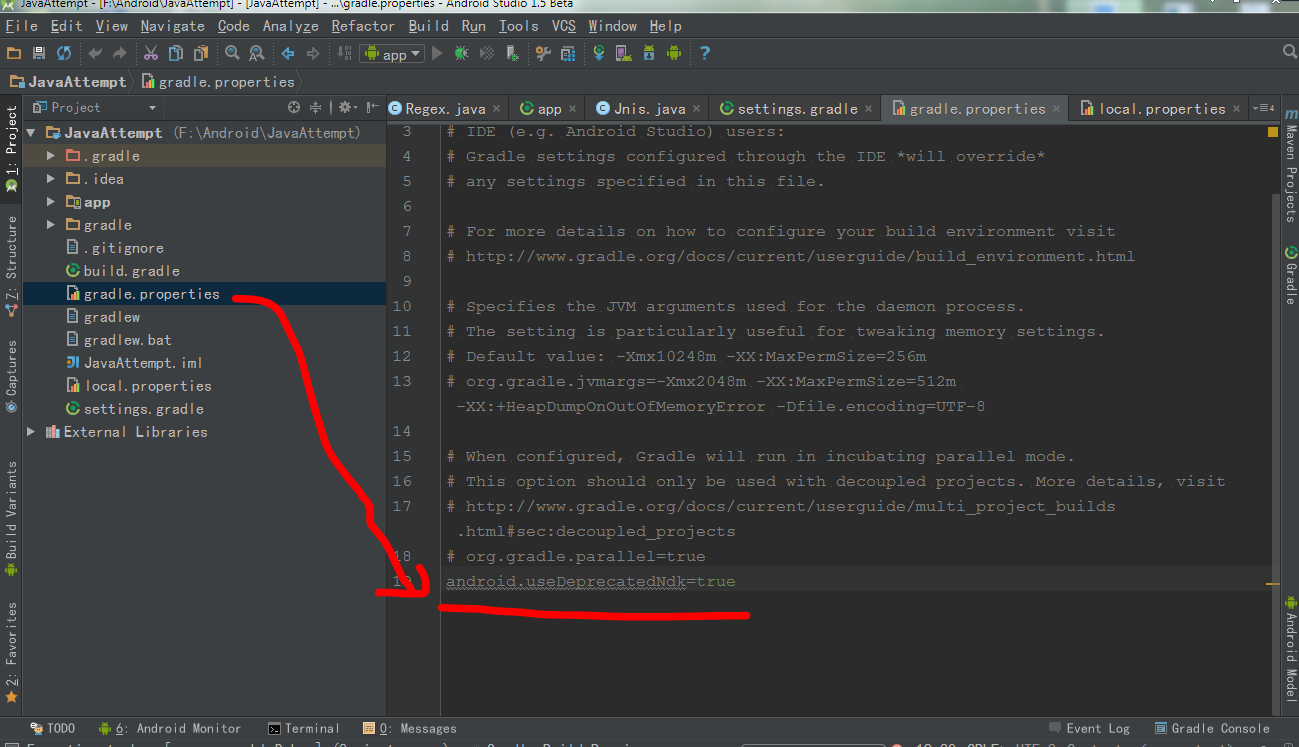This screenshot has height=747, width=1299.
Task: Click the Paste clipboard icon
Action: point(201,53)
